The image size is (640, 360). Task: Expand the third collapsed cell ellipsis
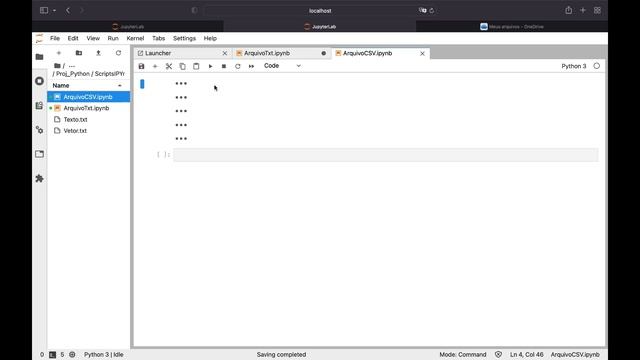coord(181,111)
